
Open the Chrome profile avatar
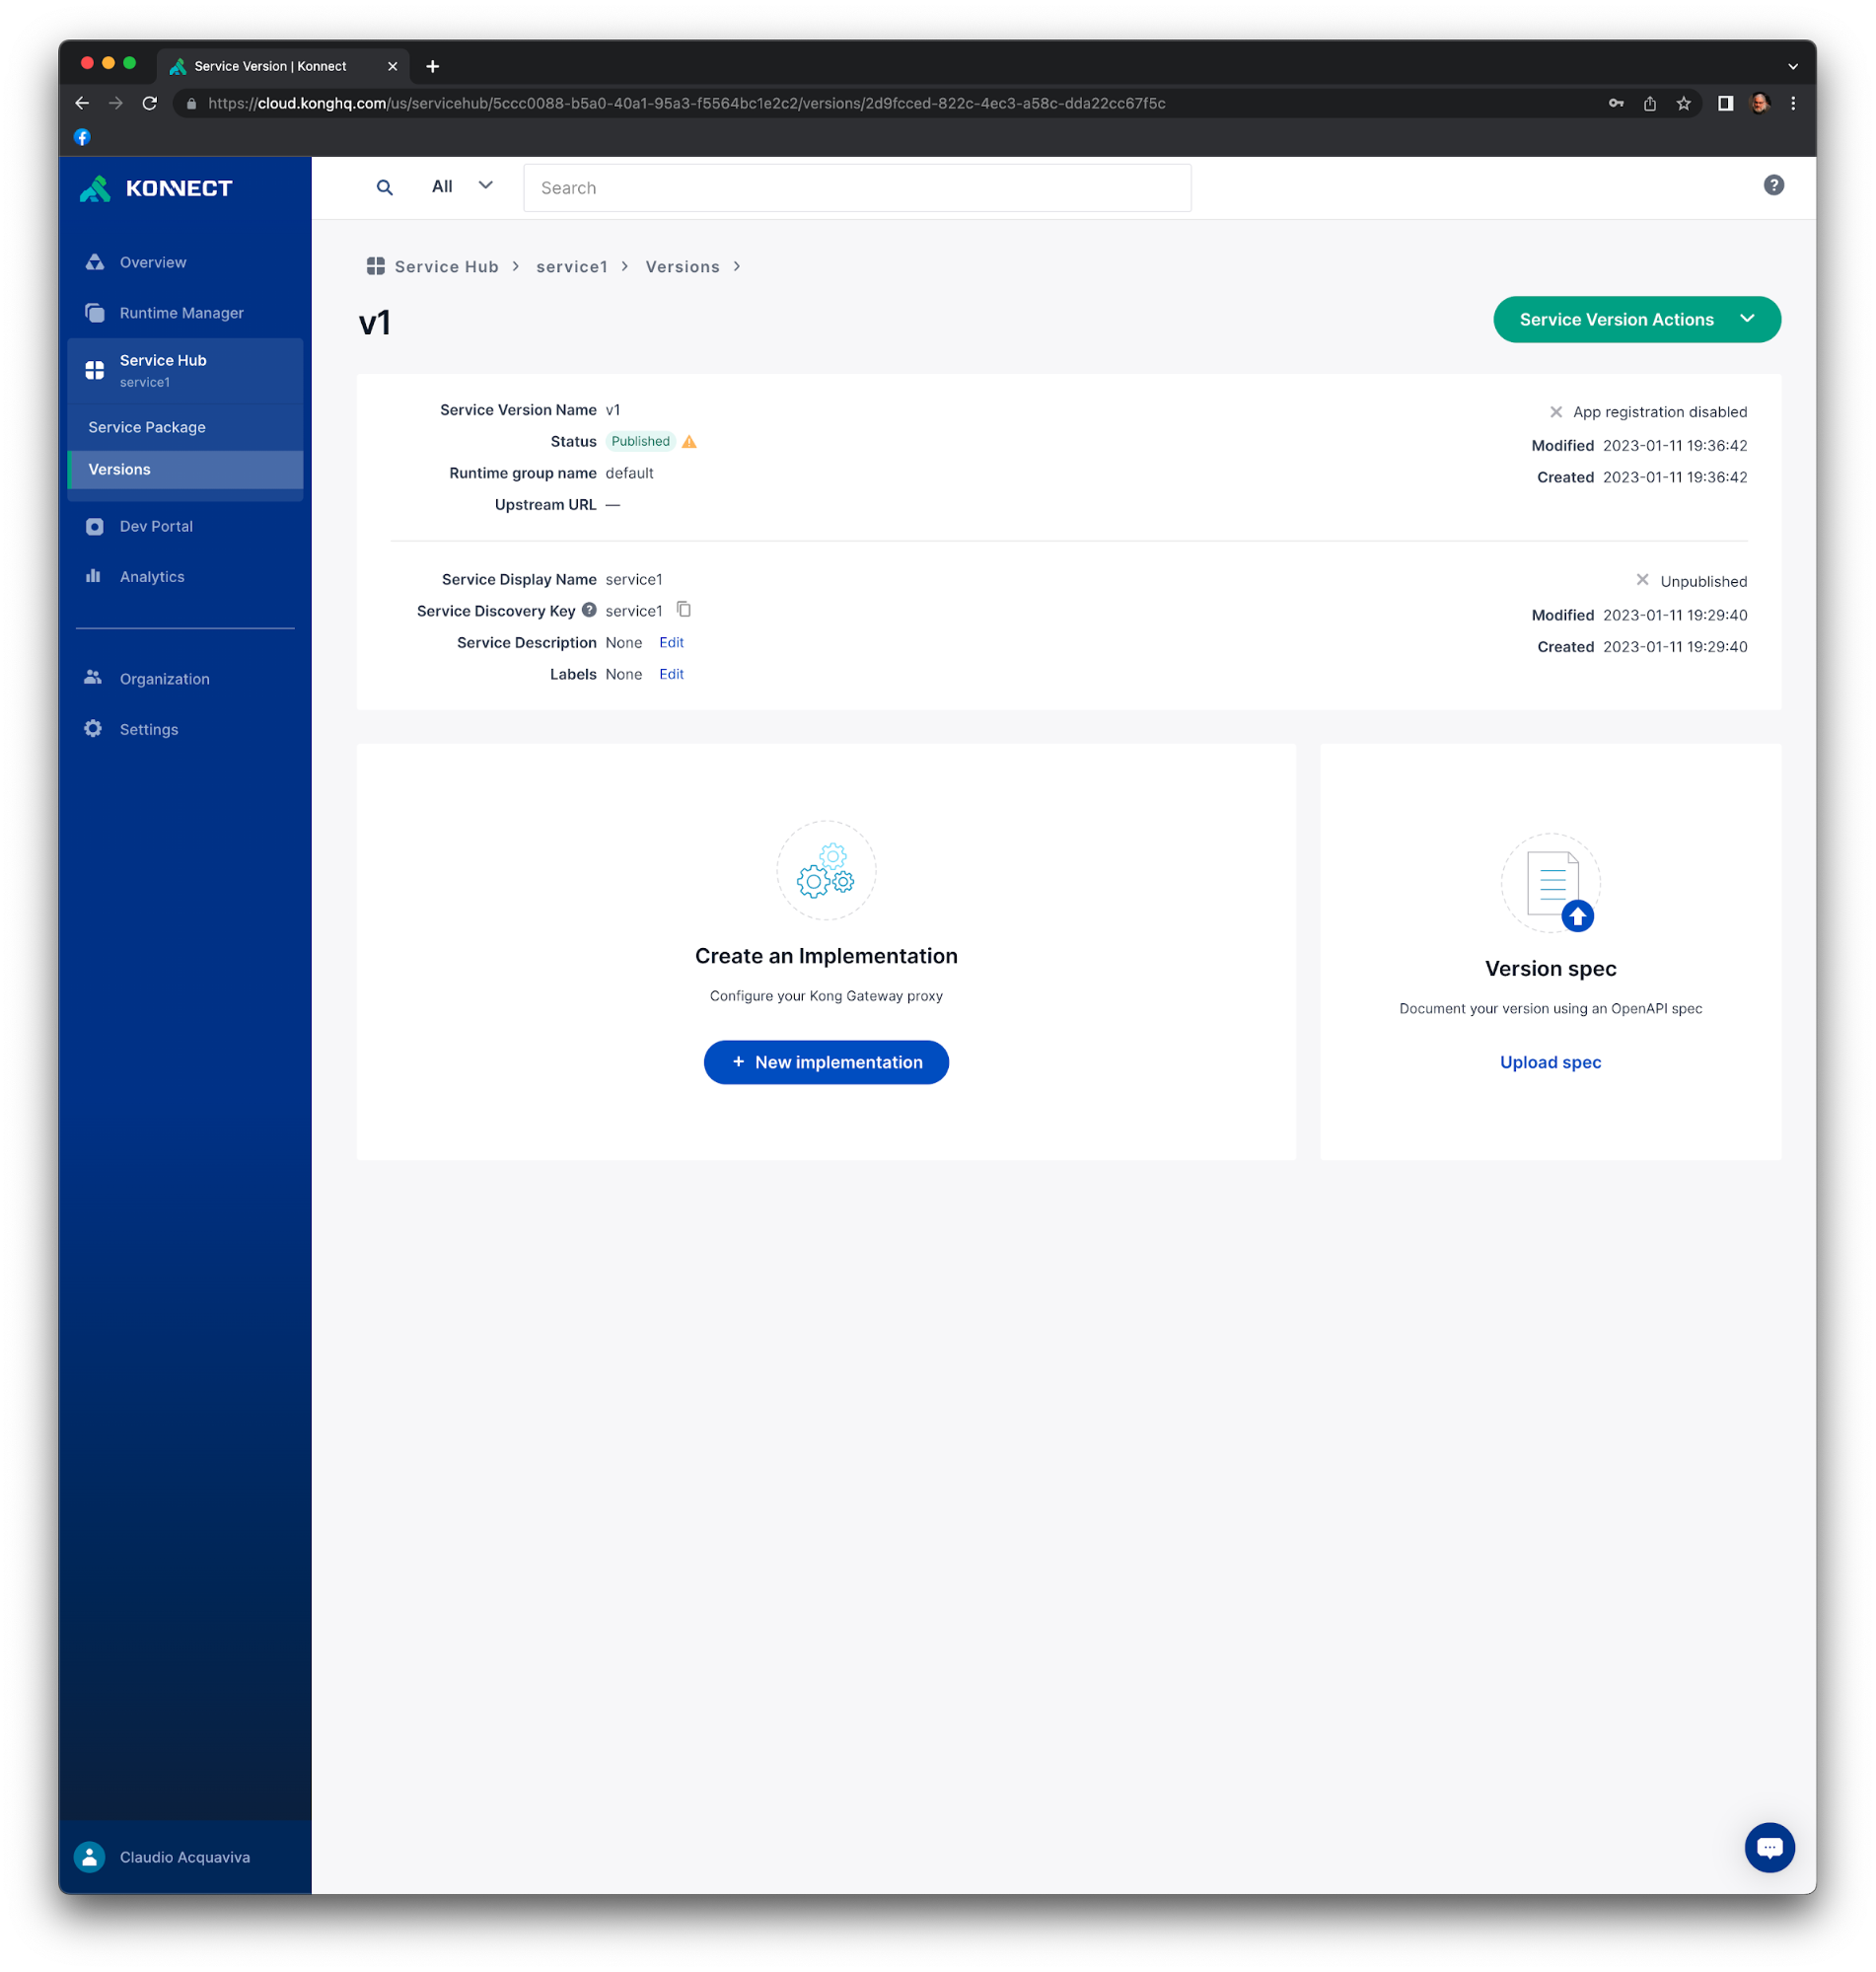pos(1759,103)
